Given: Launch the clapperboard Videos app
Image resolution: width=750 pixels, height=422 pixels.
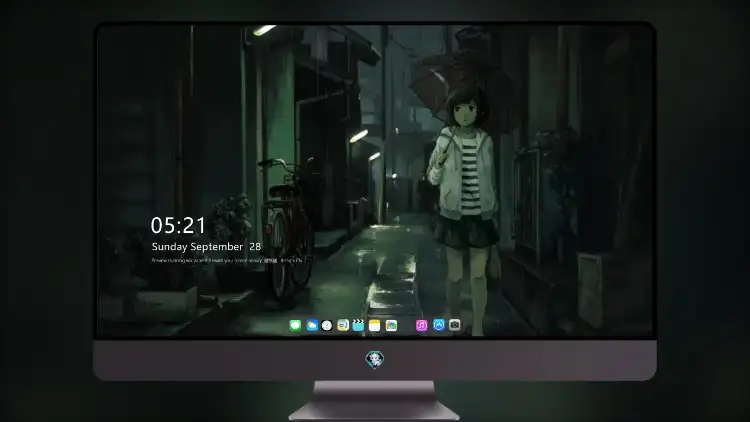Looking at the screenshot, I should click(358, 325).
